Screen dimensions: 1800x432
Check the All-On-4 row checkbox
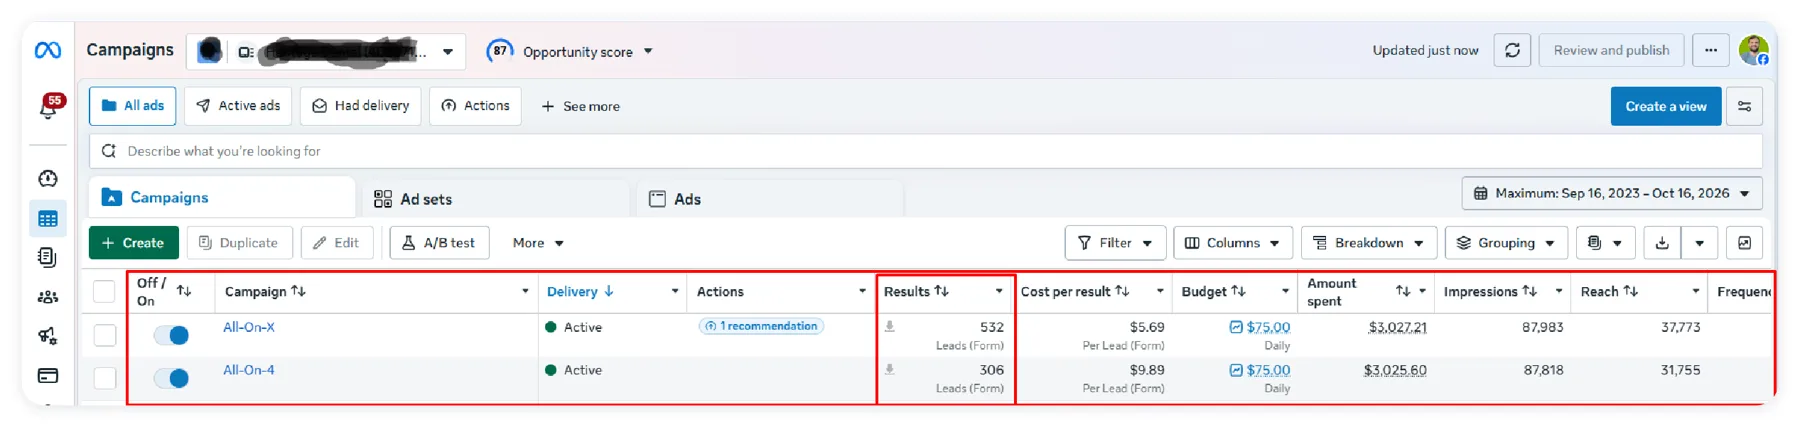click(x=104, y=378)
